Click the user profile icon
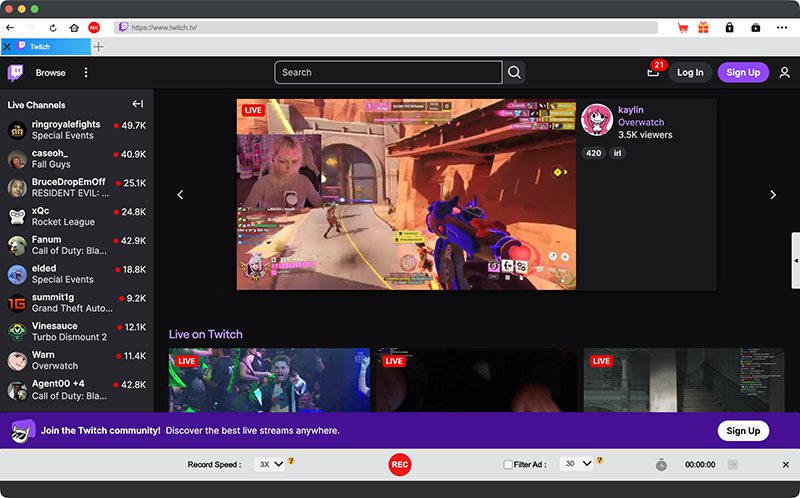Viewport: 800px width, 498px height. 784,72
